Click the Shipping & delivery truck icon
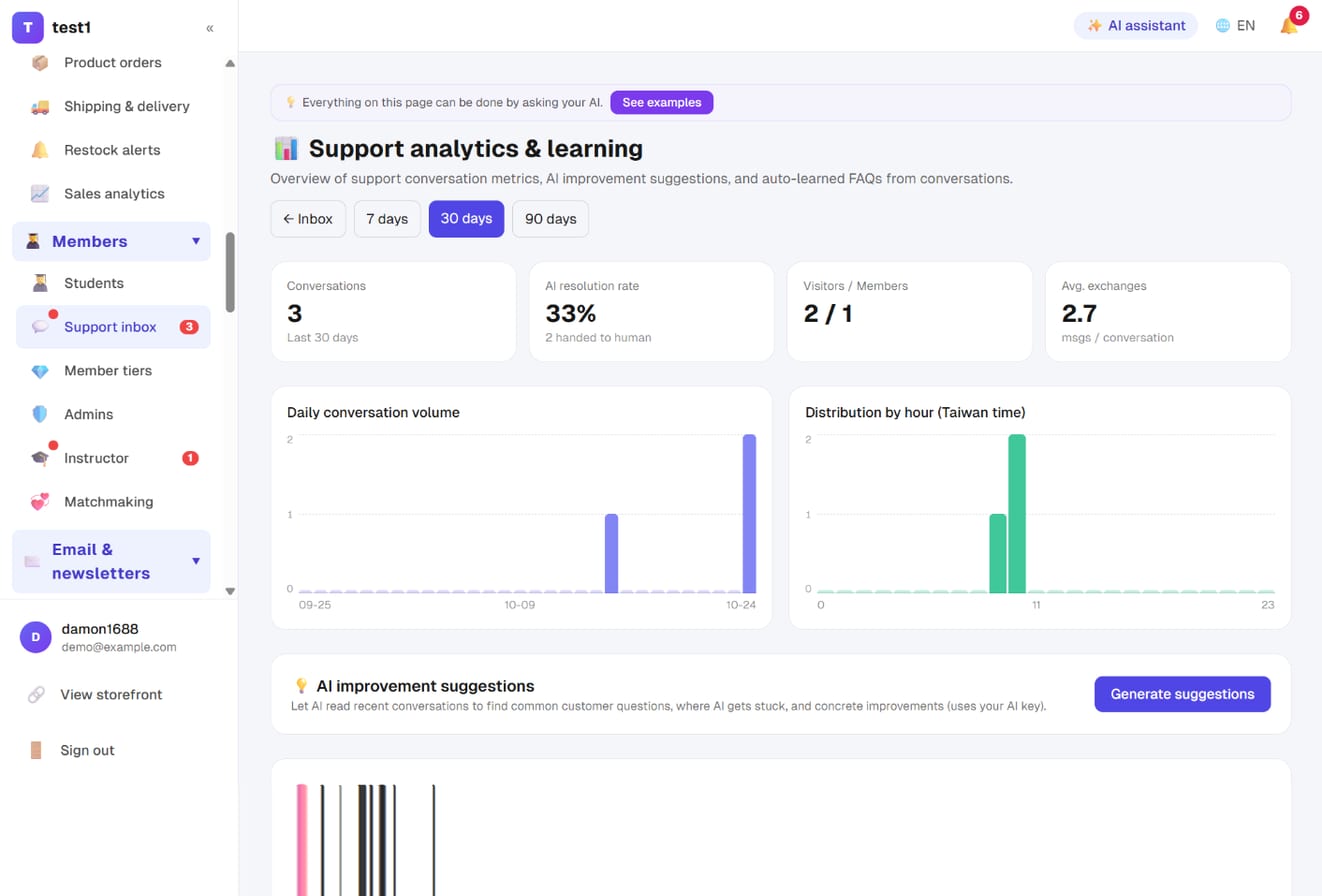 pyautogui.click(x=40, y=107)
